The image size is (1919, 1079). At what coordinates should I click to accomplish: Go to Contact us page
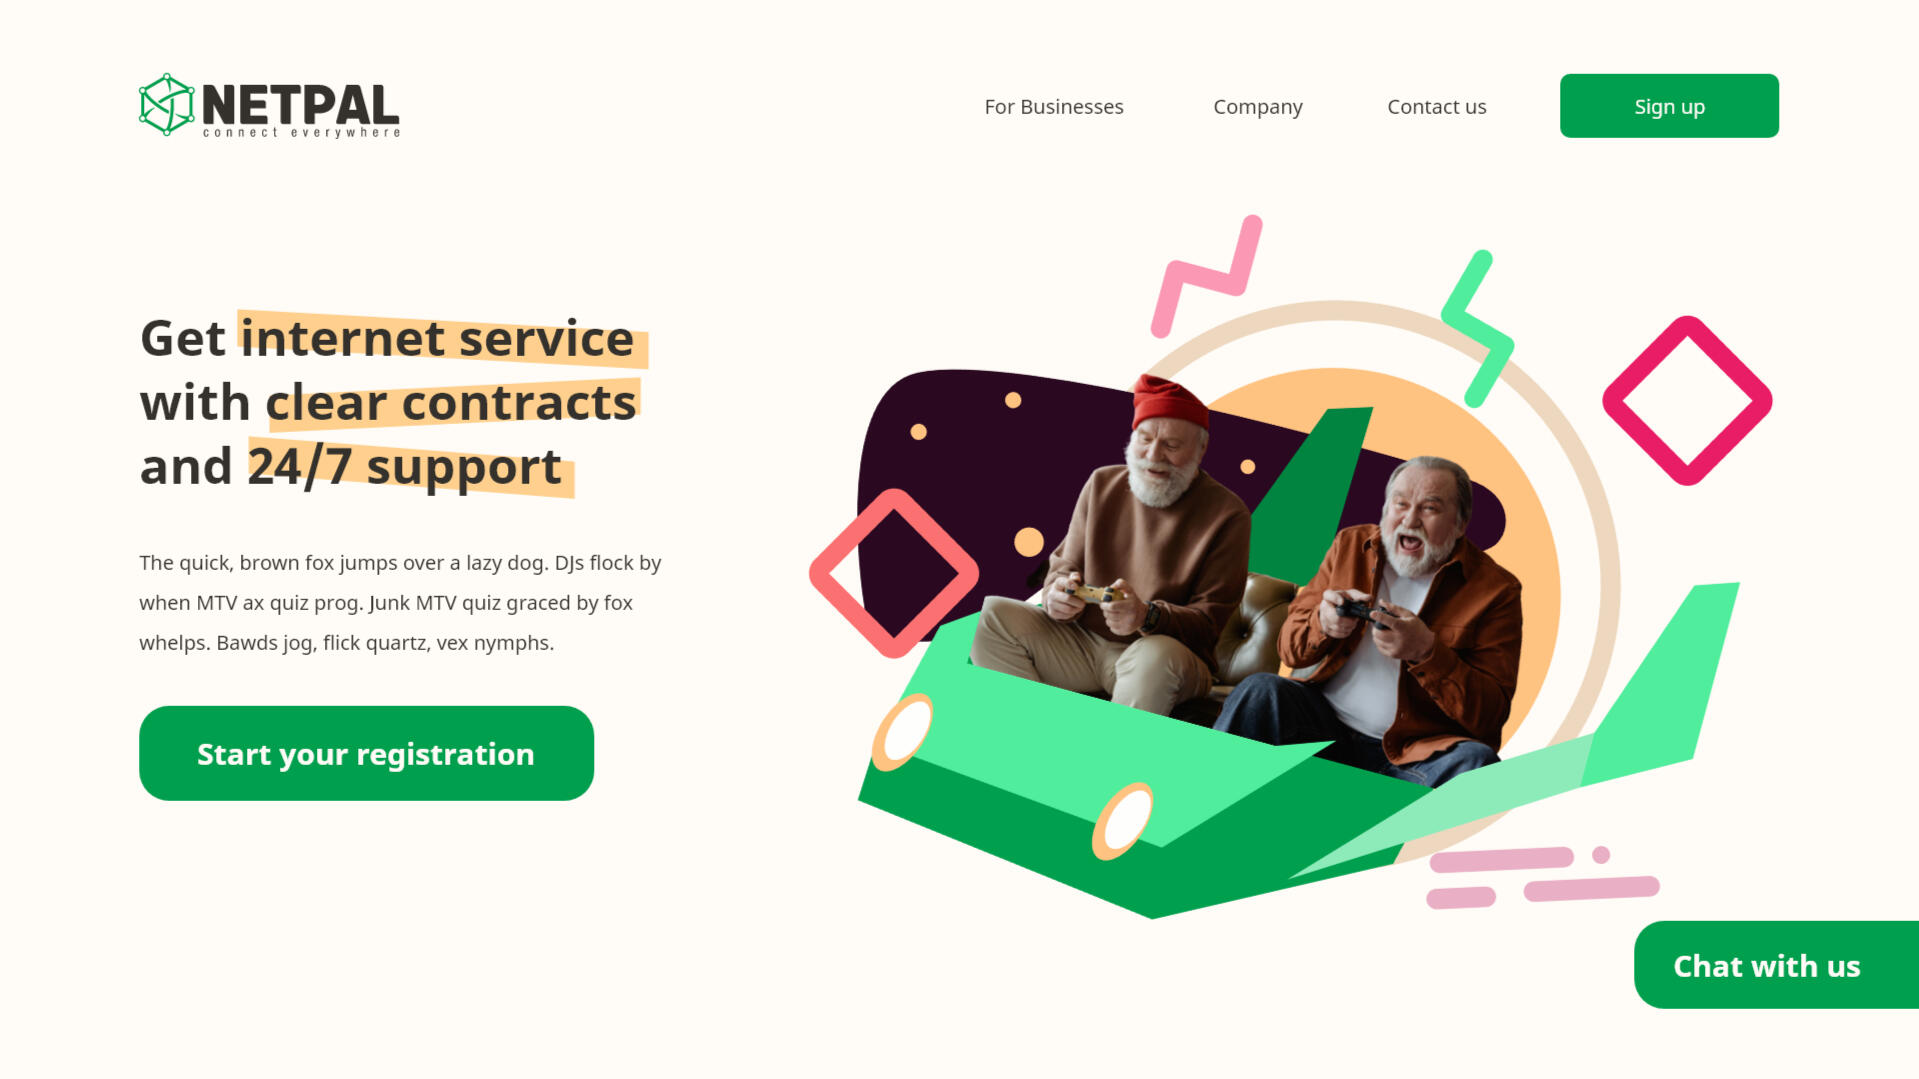tap(1436, 107)
